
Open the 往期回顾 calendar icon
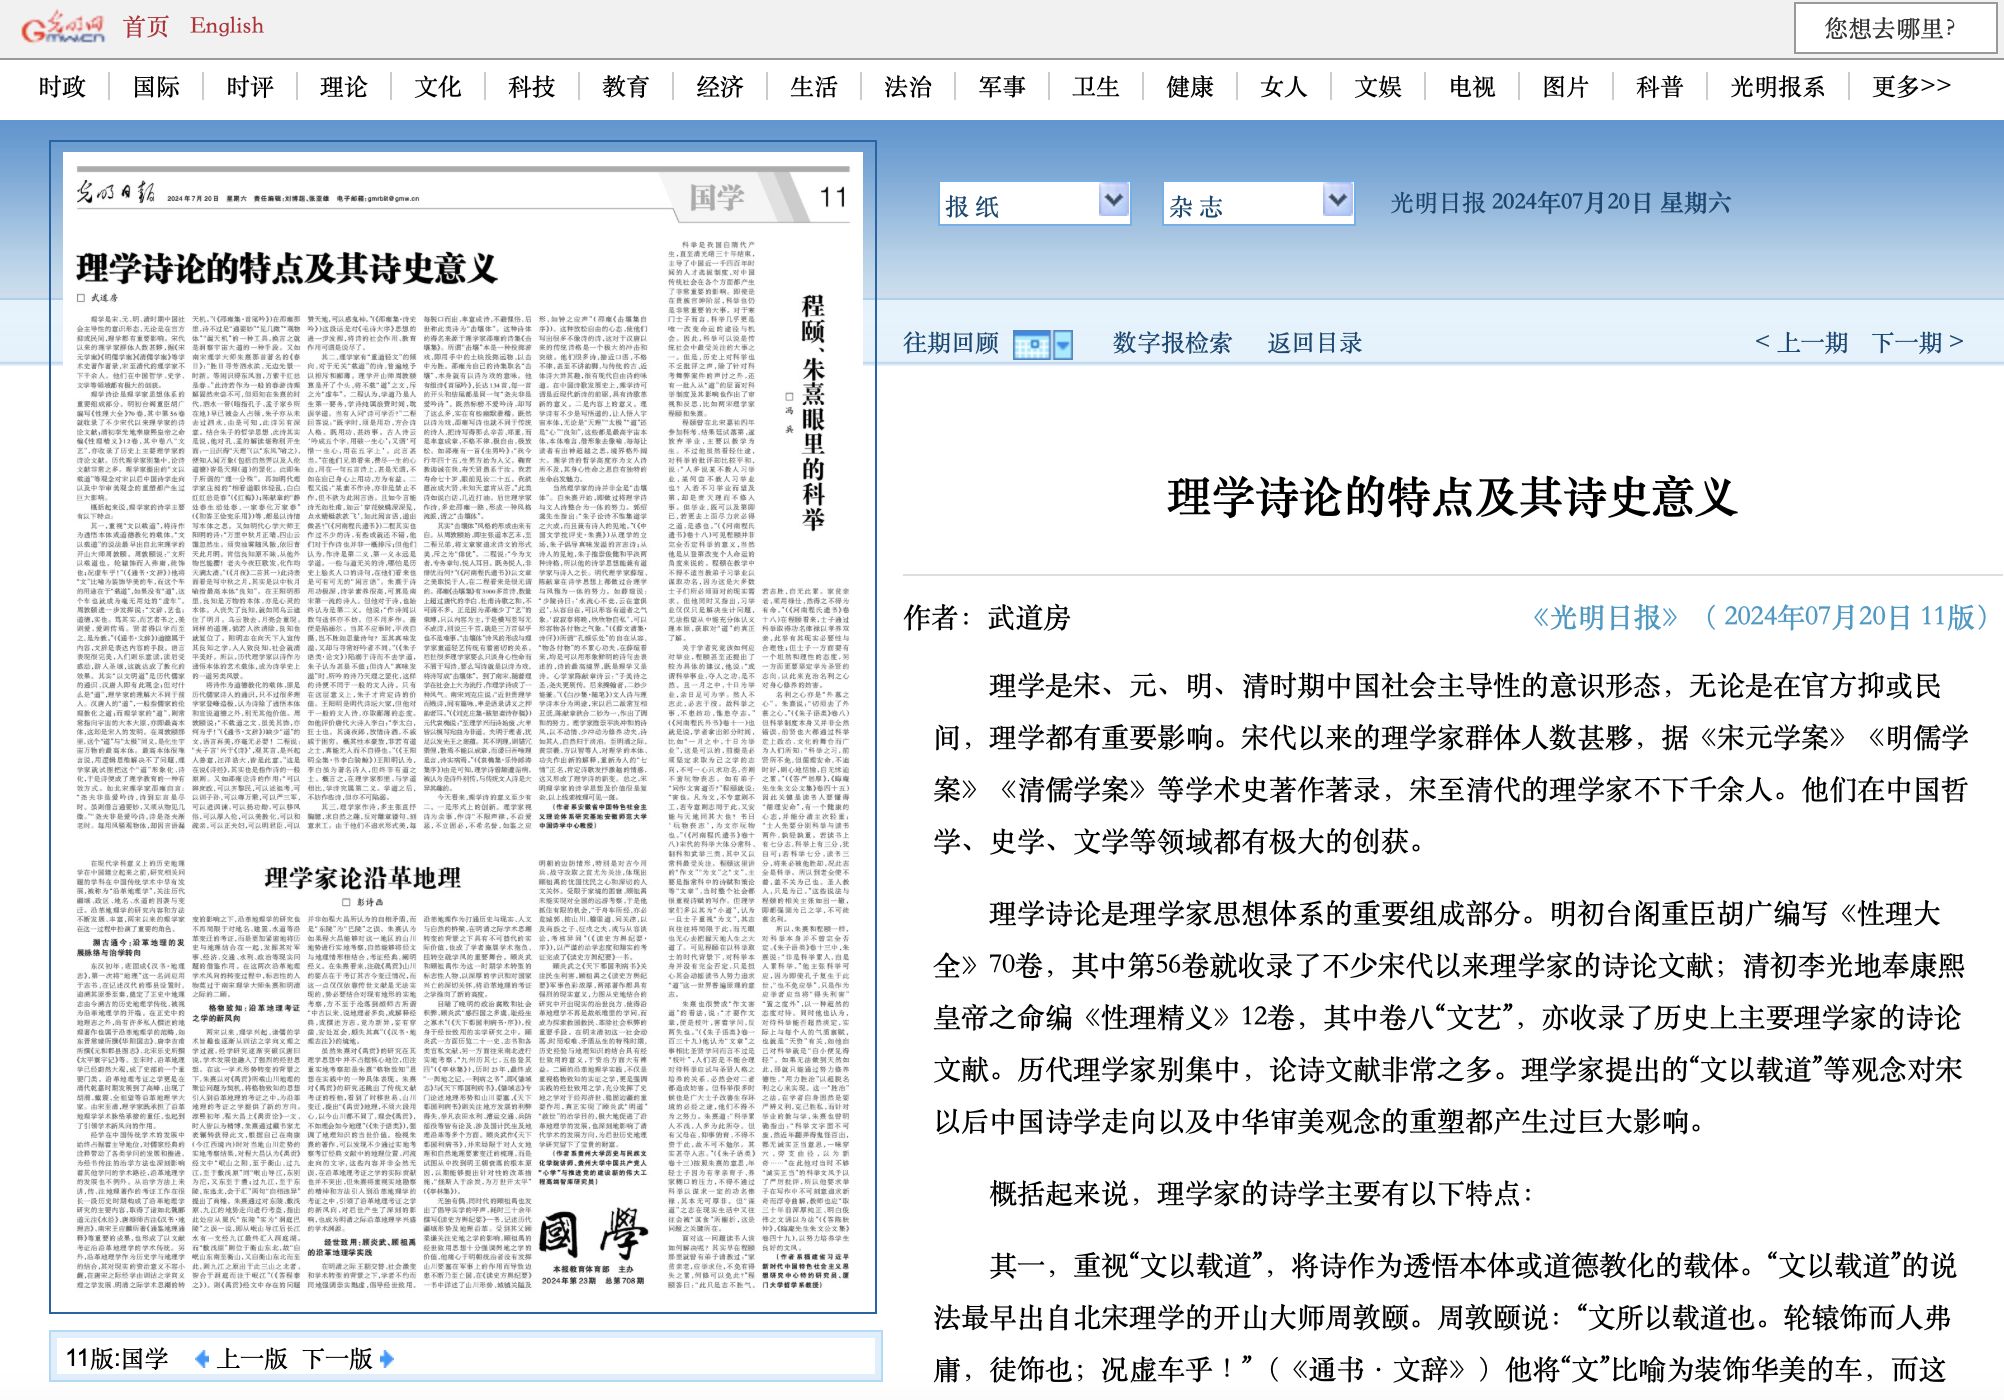(x=1032, y=345)
